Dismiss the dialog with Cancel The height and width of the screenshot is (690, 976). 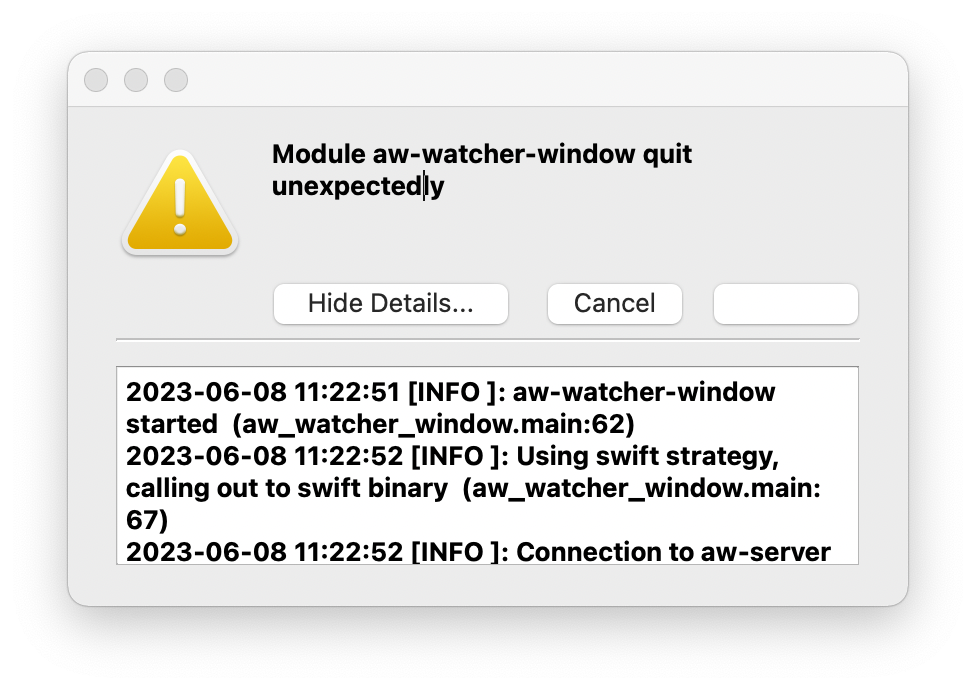(x=615, y=304)
